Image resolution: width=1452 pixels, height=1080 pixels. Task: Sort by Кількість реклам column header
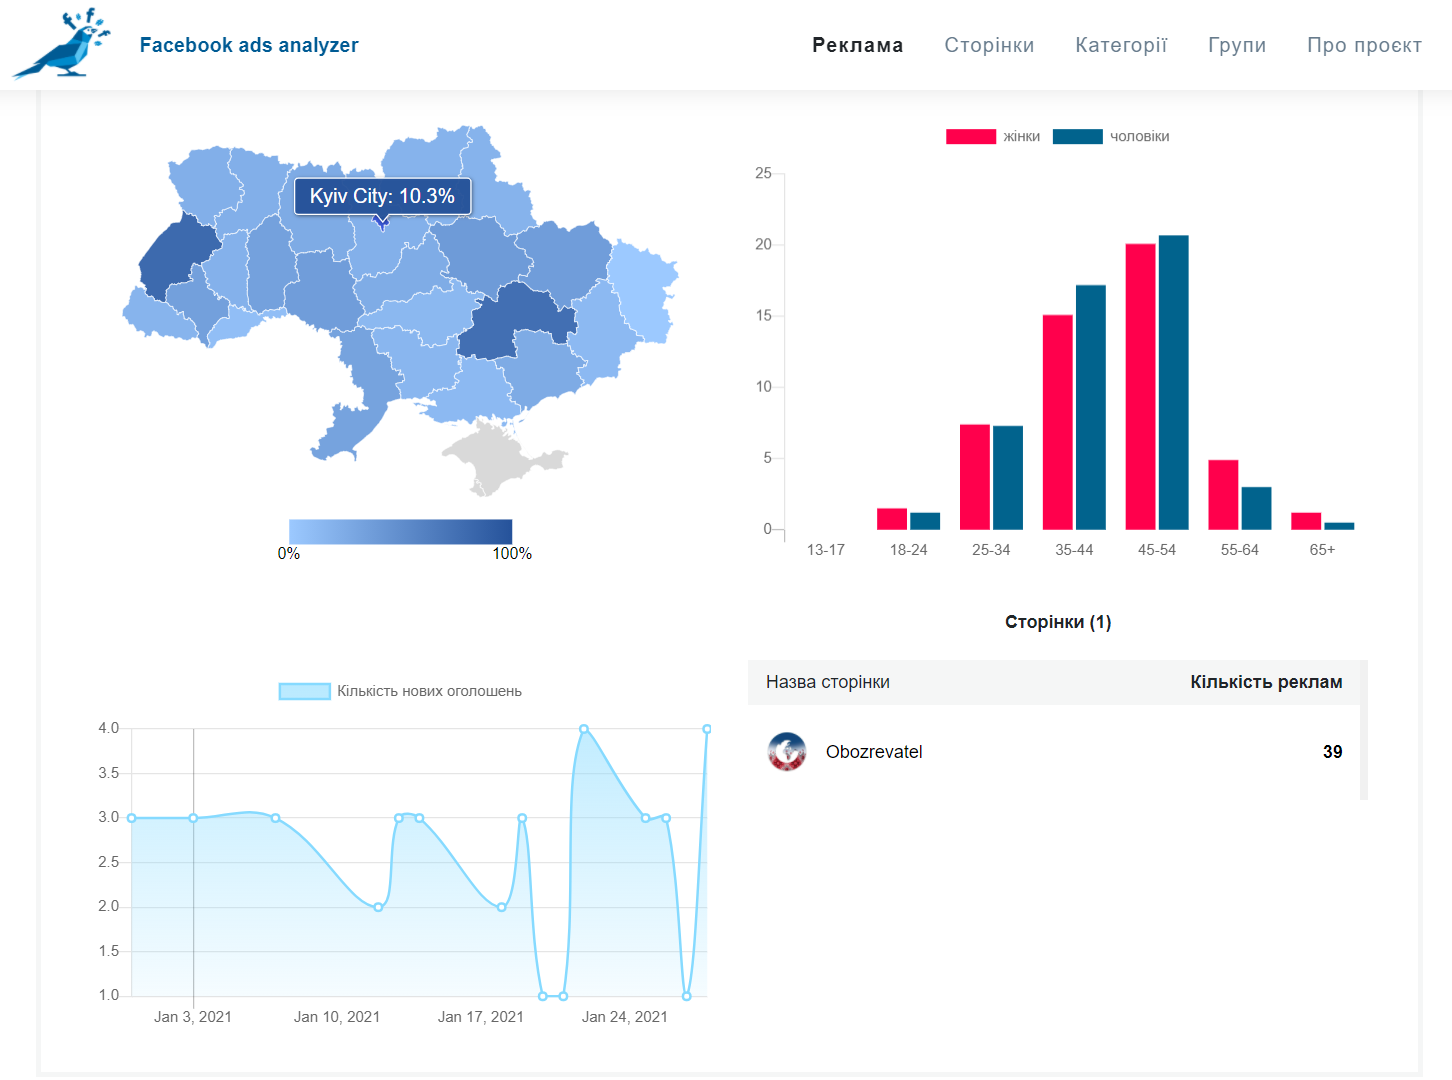point(1266,682)
